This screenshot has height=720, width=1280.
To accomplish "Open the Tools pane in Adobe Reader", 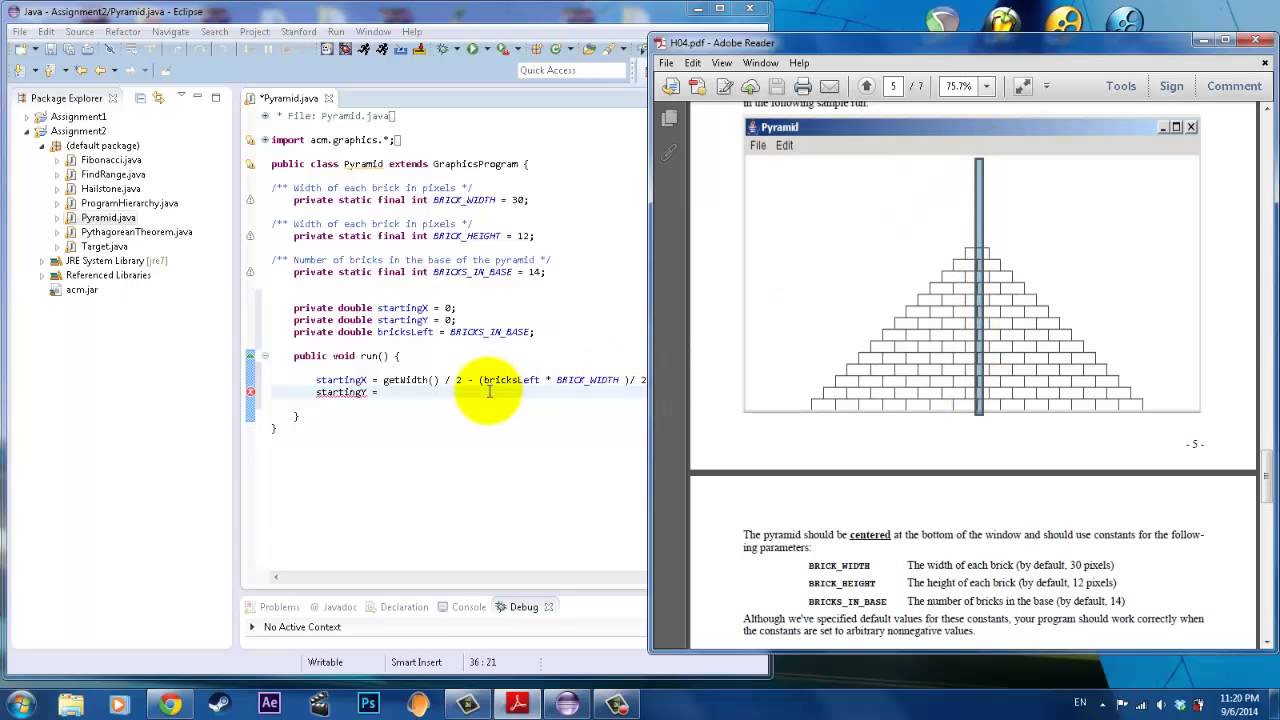I will point(1121,86).
